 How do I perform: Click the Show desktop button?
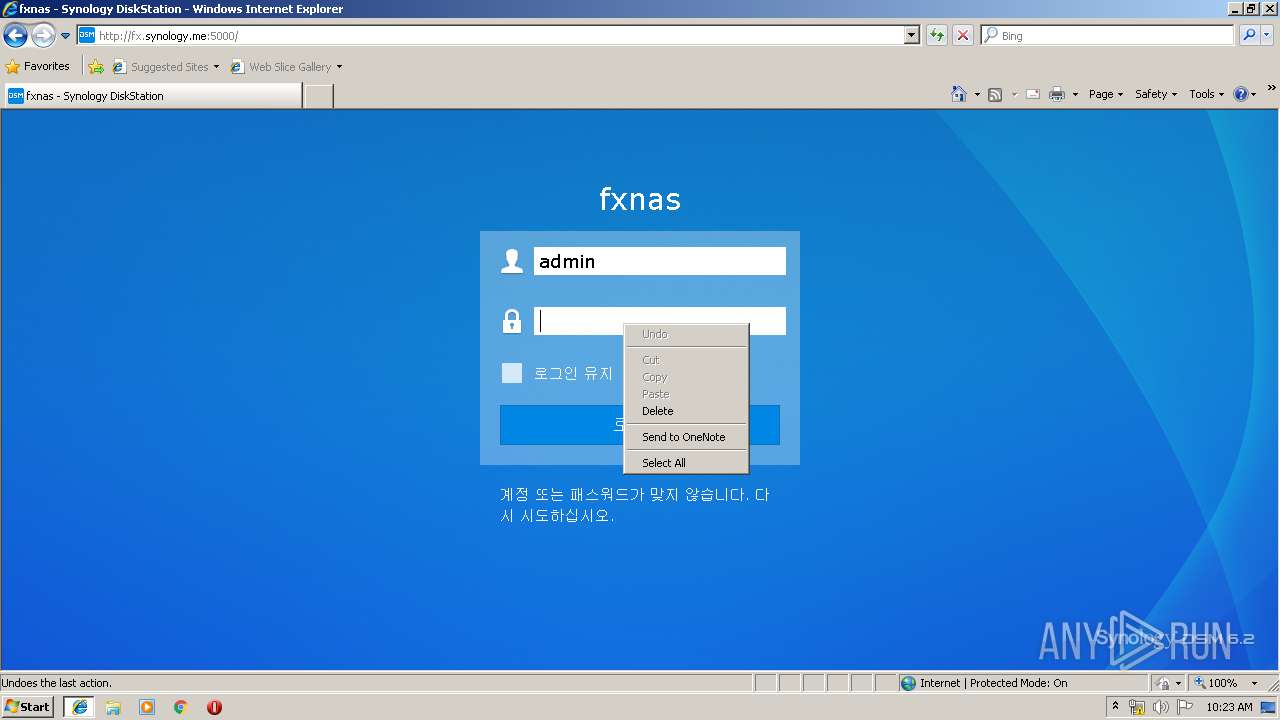click(x=1268, y=707)
